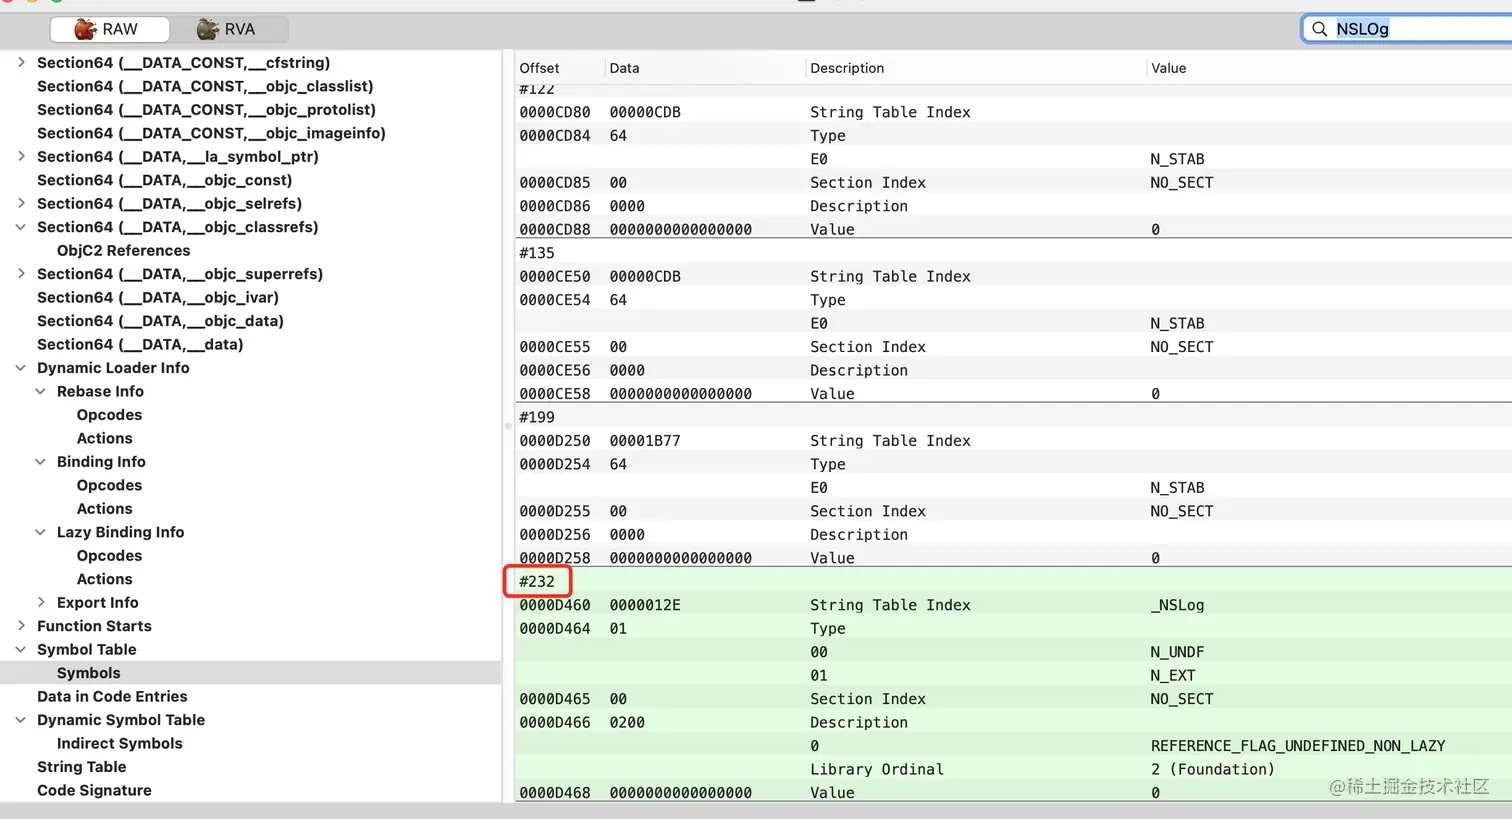Open Data in Code Entries
The width and height of the screenshot is (1512, 819).
coord(112,696)
